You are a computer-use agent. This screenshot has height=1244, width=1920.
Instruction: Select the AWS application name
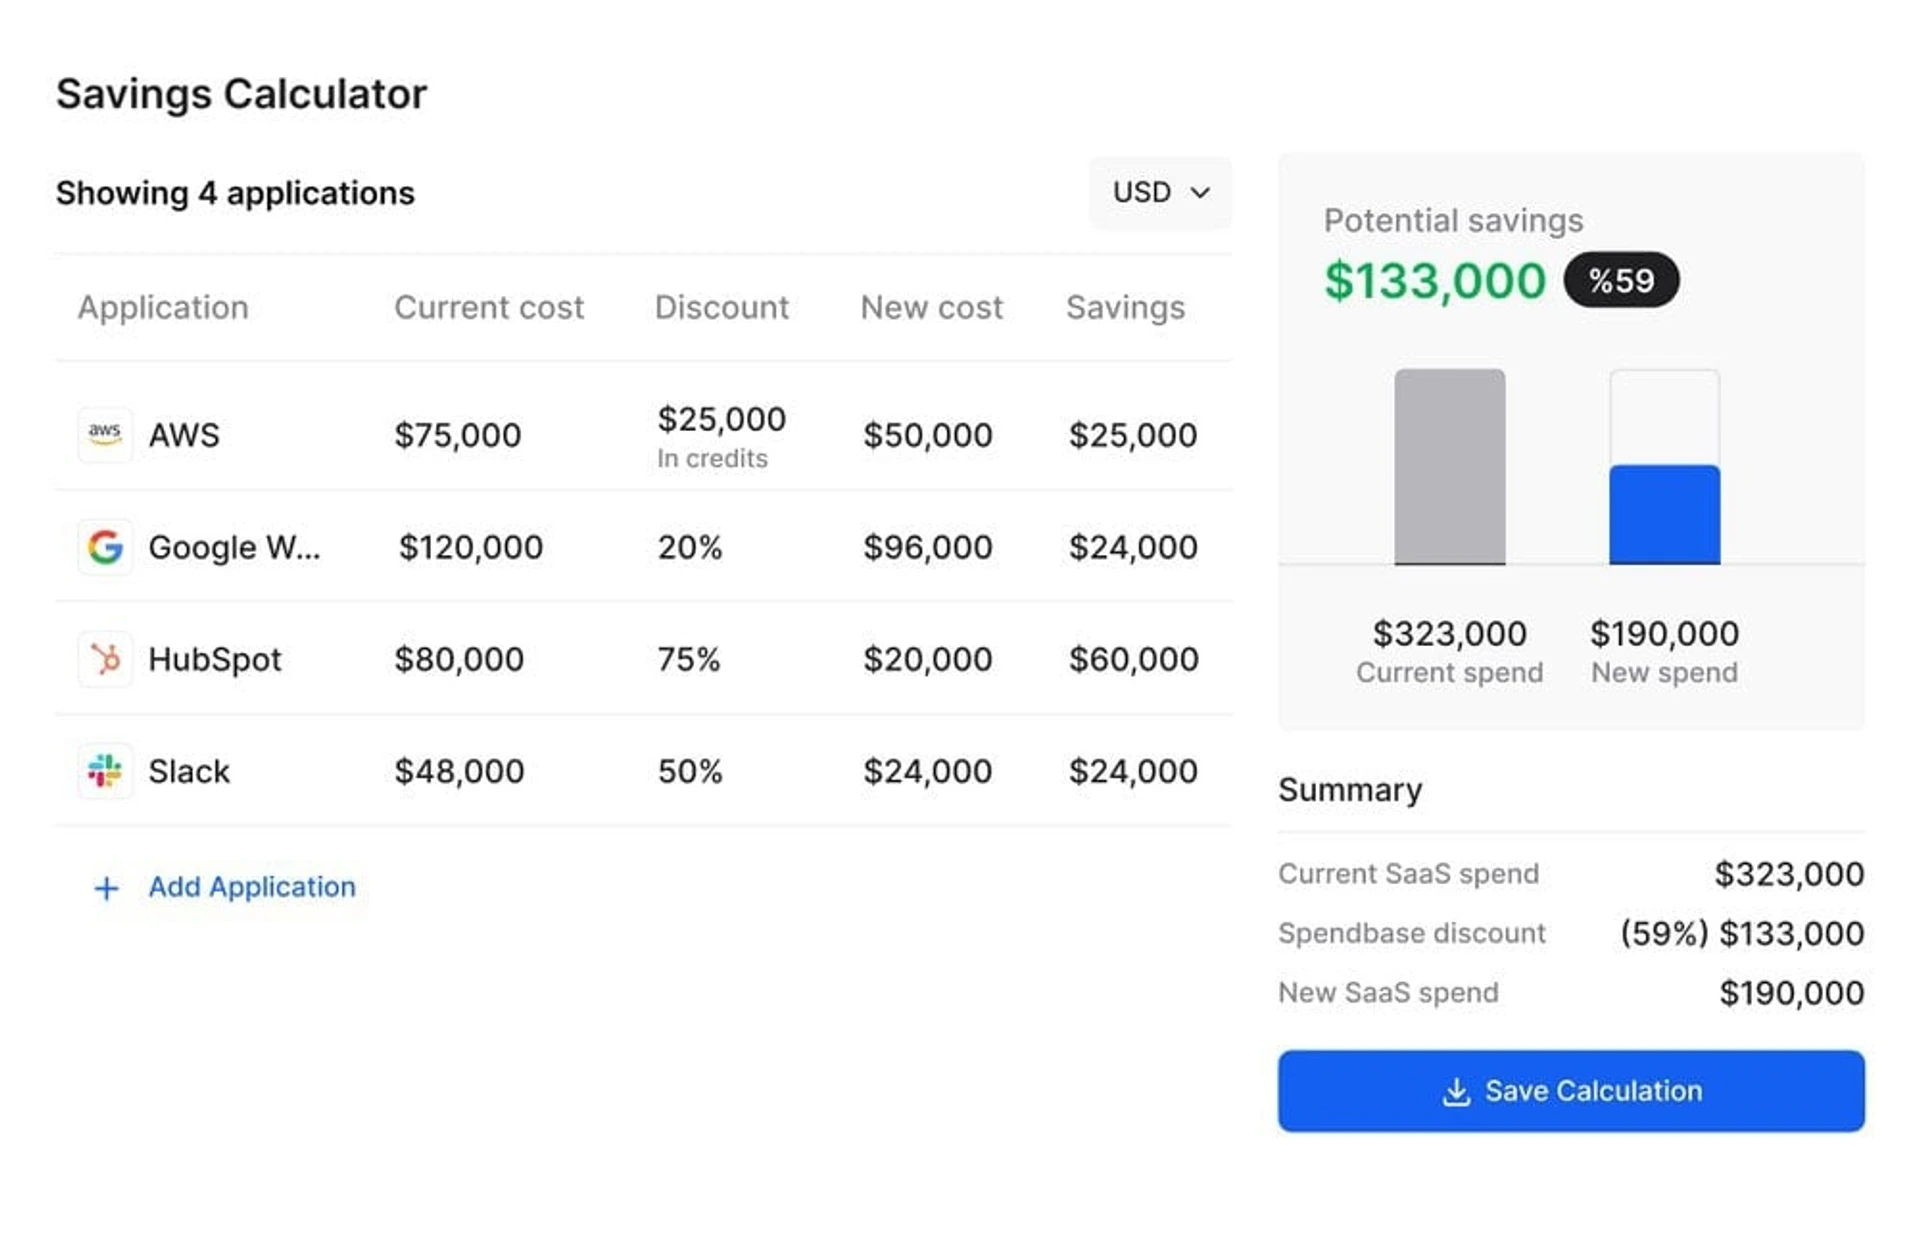pos(184,435)
